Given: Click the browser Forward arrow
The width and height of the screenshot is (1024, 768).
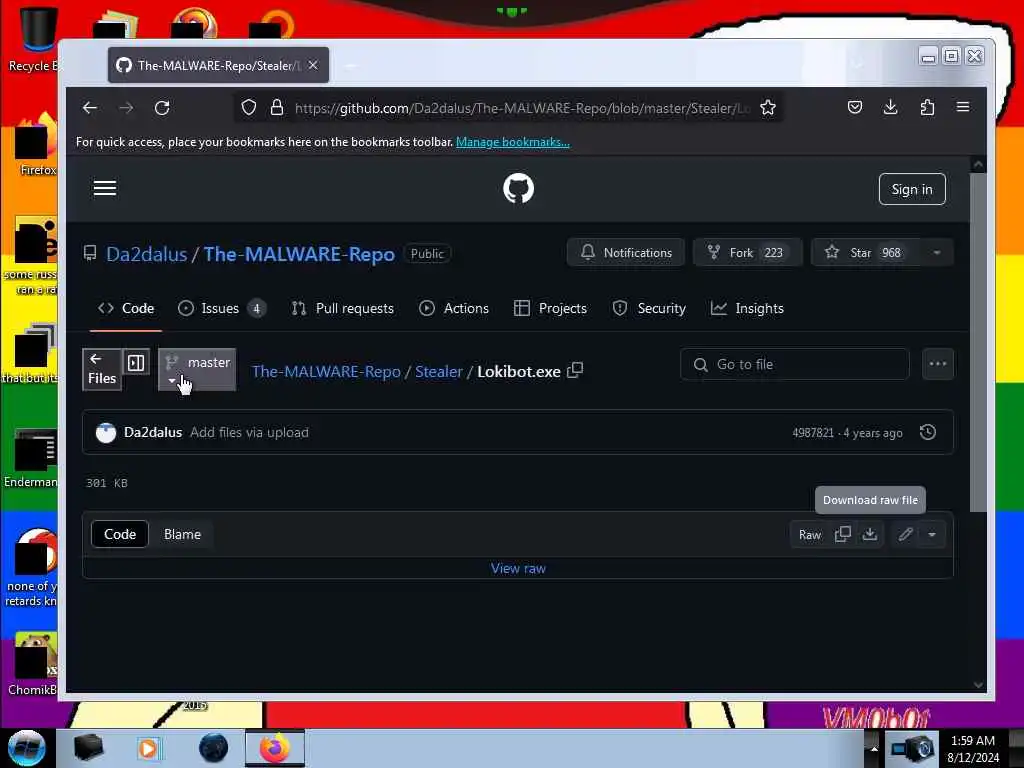Looking at the screenshot, I should [126, 108].
